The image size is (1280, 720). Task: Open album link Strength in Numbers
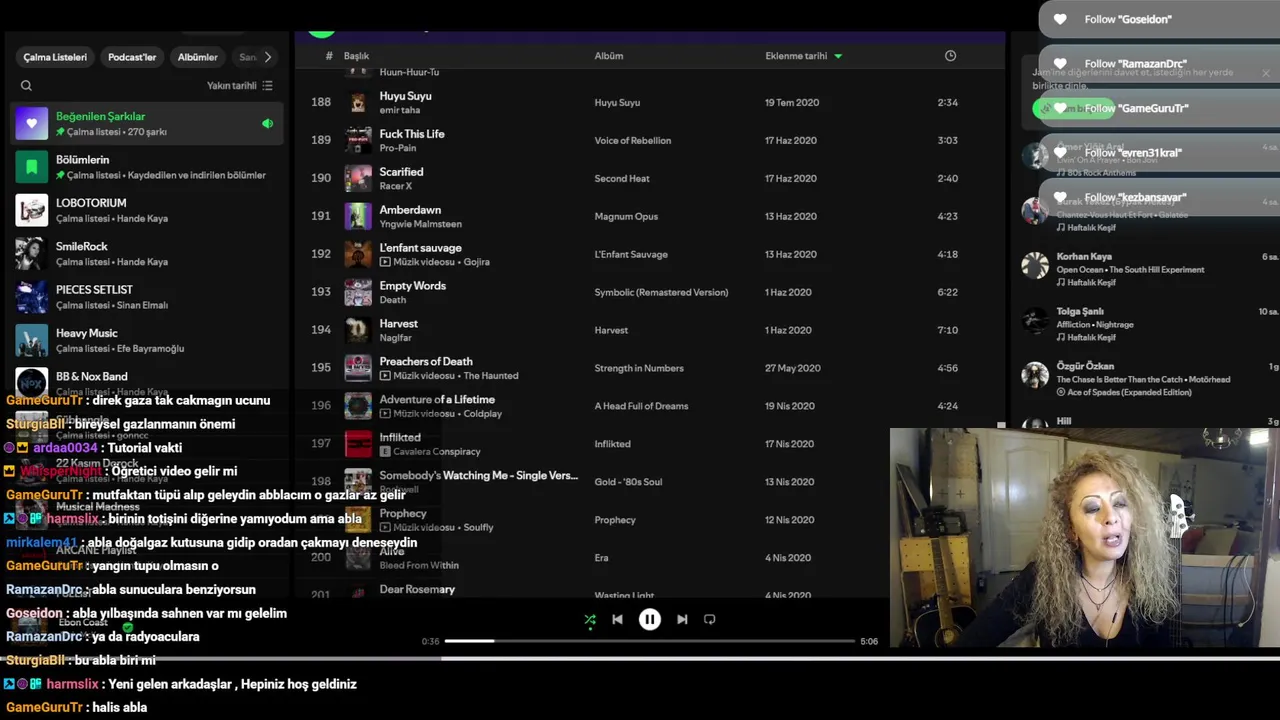[x=639, y=369]
